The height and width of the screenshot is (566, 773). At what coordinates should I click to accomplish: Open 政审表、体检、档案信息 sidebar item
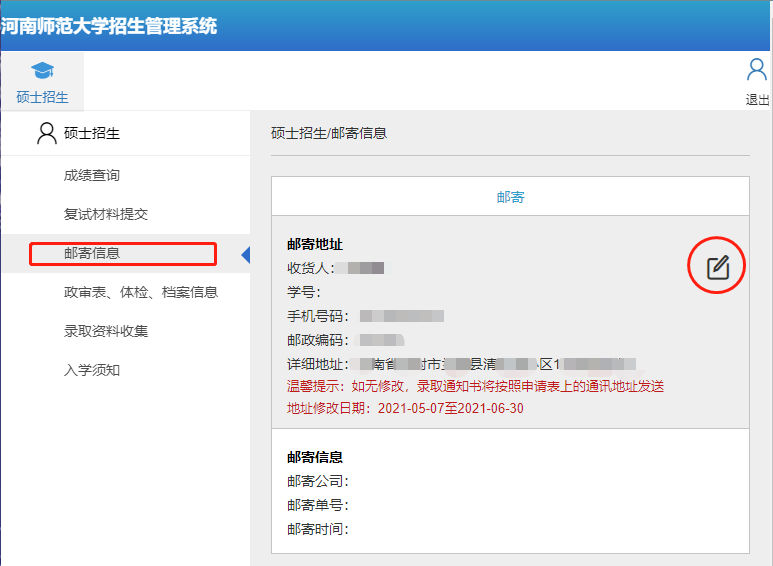(141, 293)
